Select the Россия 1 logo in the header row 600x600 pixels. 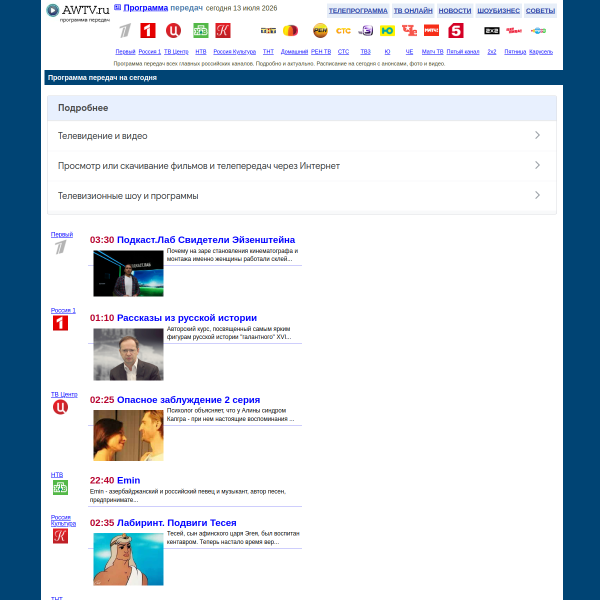pos(148,31)
